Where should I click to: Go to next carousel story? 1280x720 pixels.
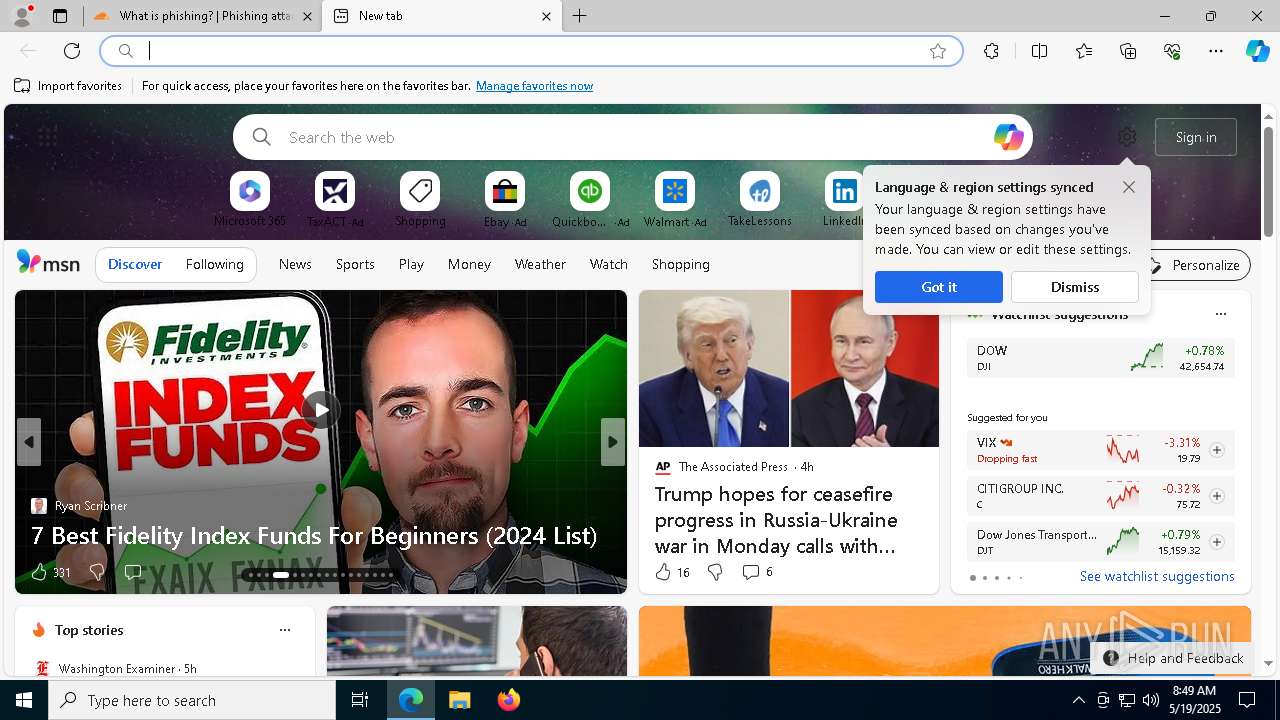coord(613,442)
